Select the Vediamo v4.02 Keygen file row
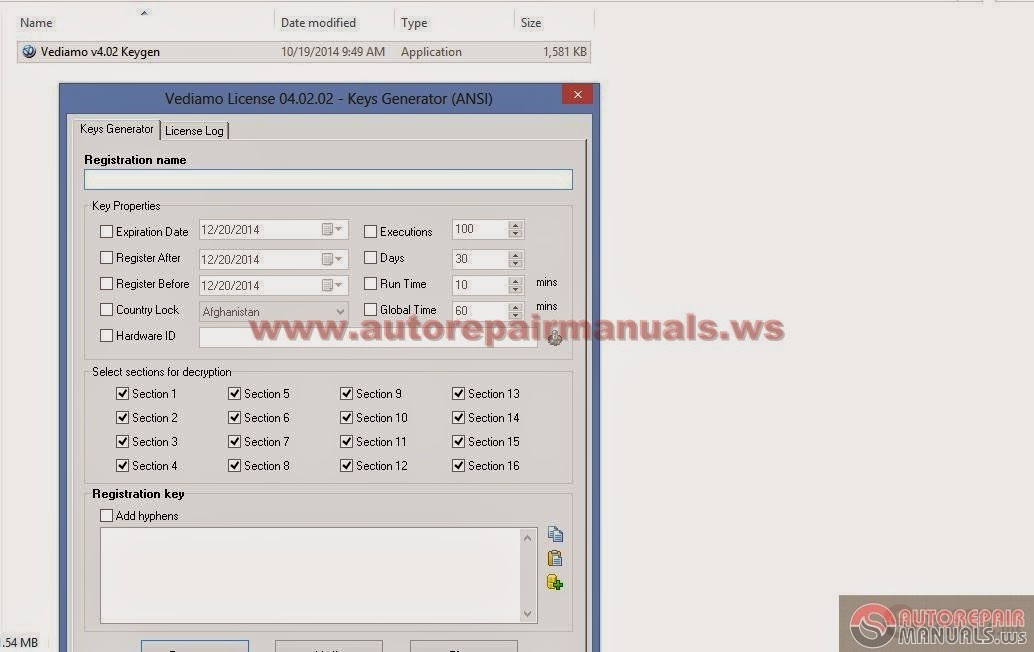The height and width of the screenshot is (652, 1034). point(303,51)
